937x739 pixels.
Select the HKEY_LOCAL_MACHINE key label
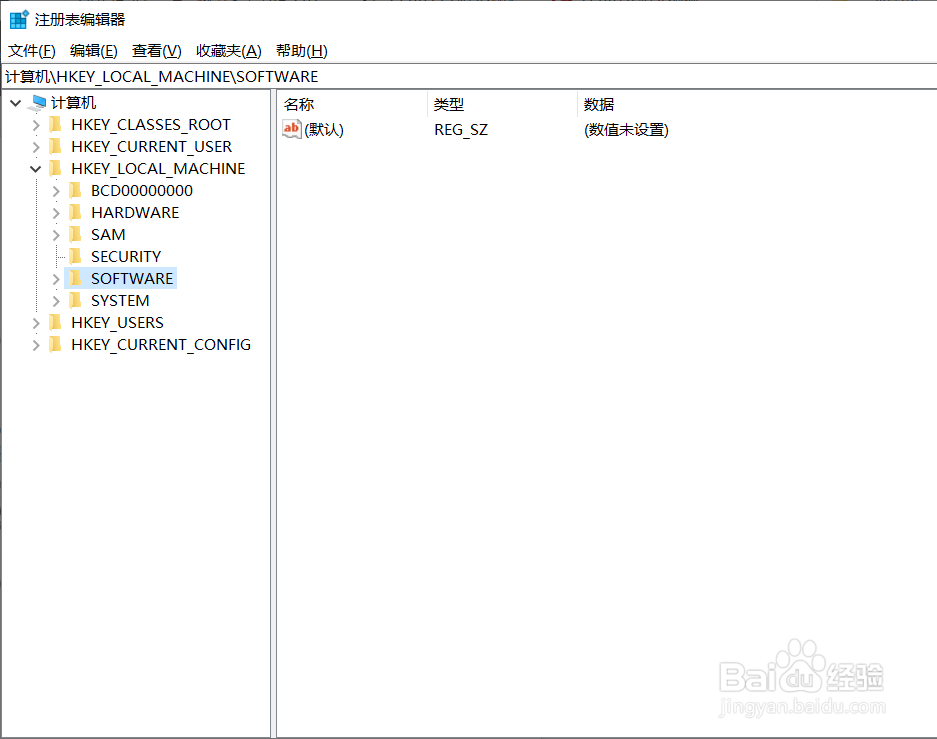(158, 168)
